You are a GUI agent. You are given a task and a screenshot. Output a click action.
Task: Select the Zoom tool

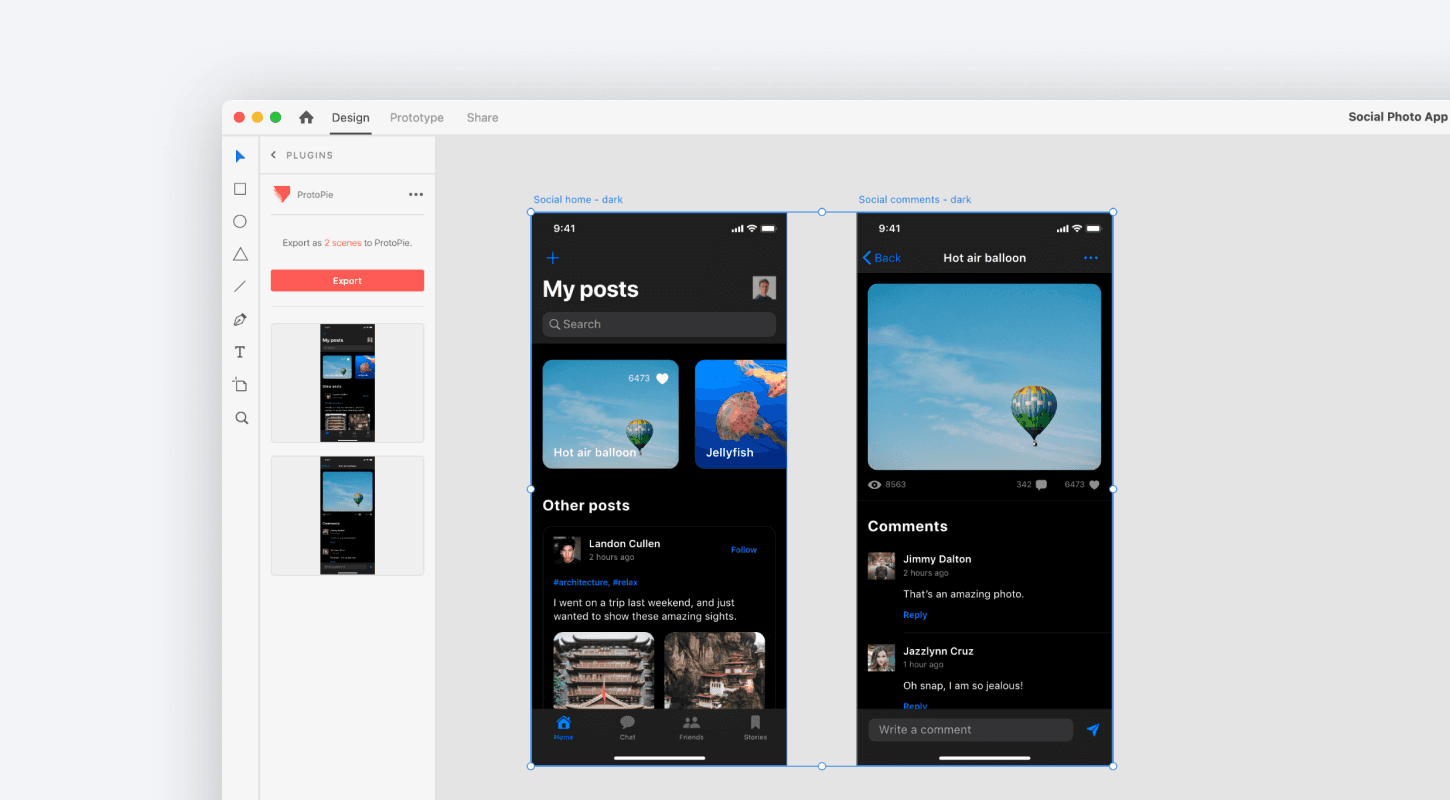click(x=240, y=418)
